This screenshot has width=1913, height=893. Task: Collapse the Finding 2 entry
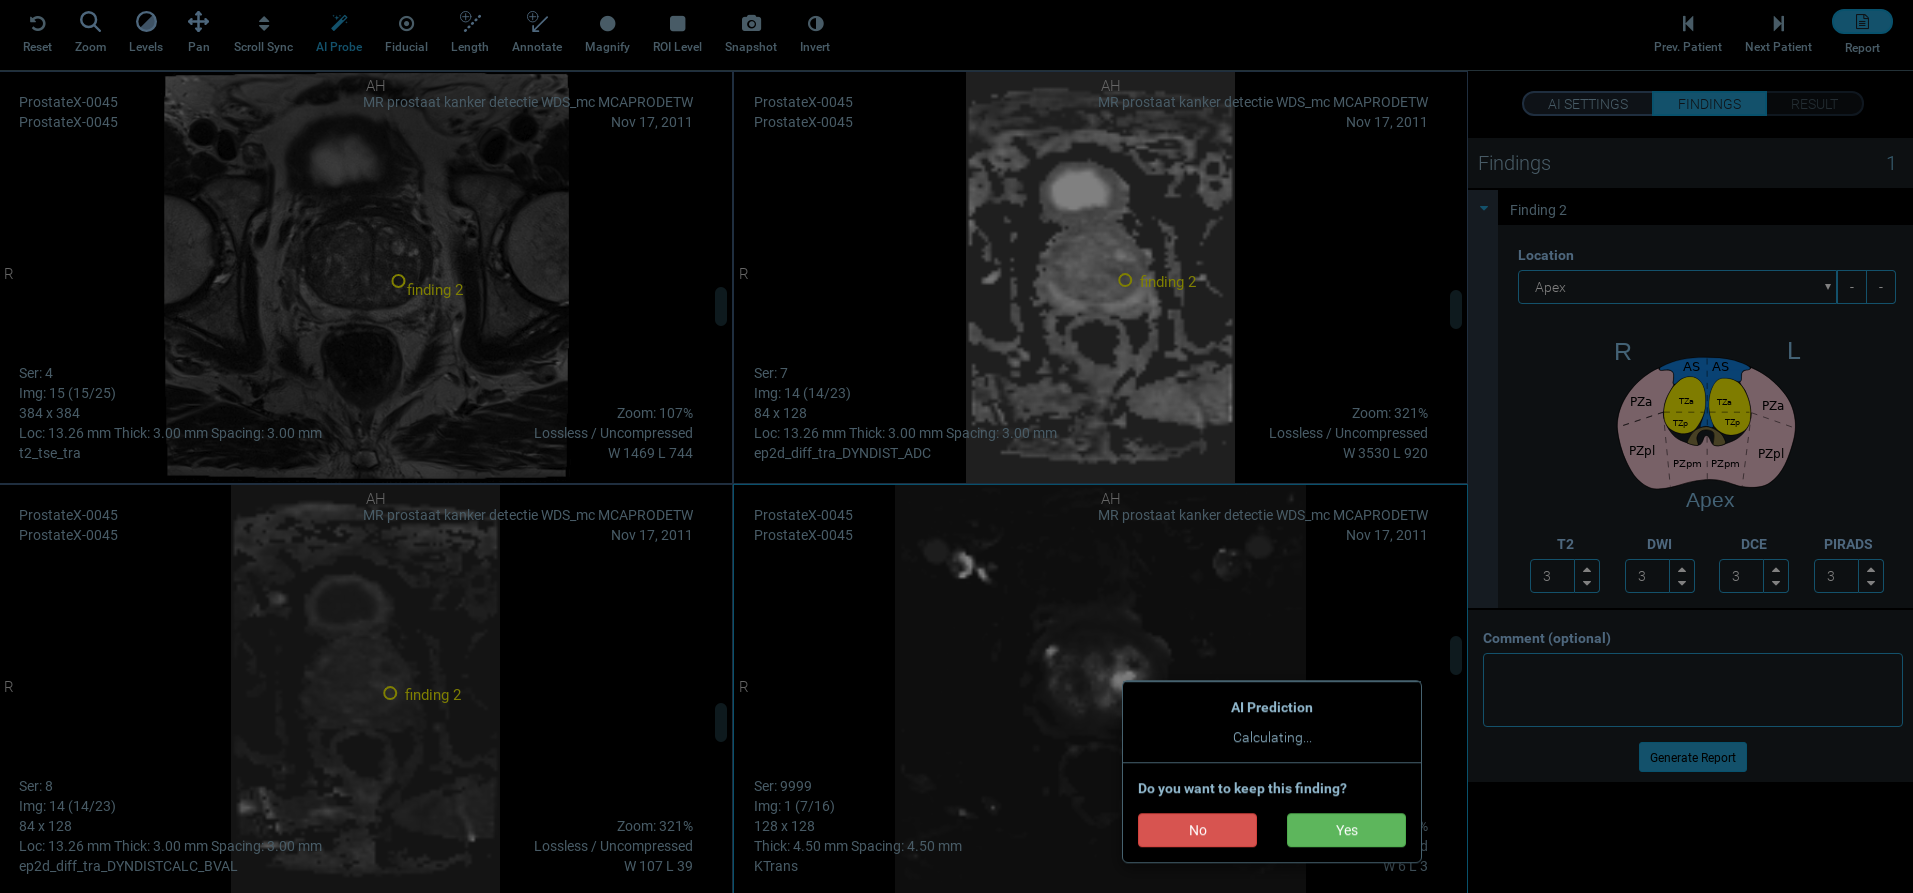[1484, 209]
